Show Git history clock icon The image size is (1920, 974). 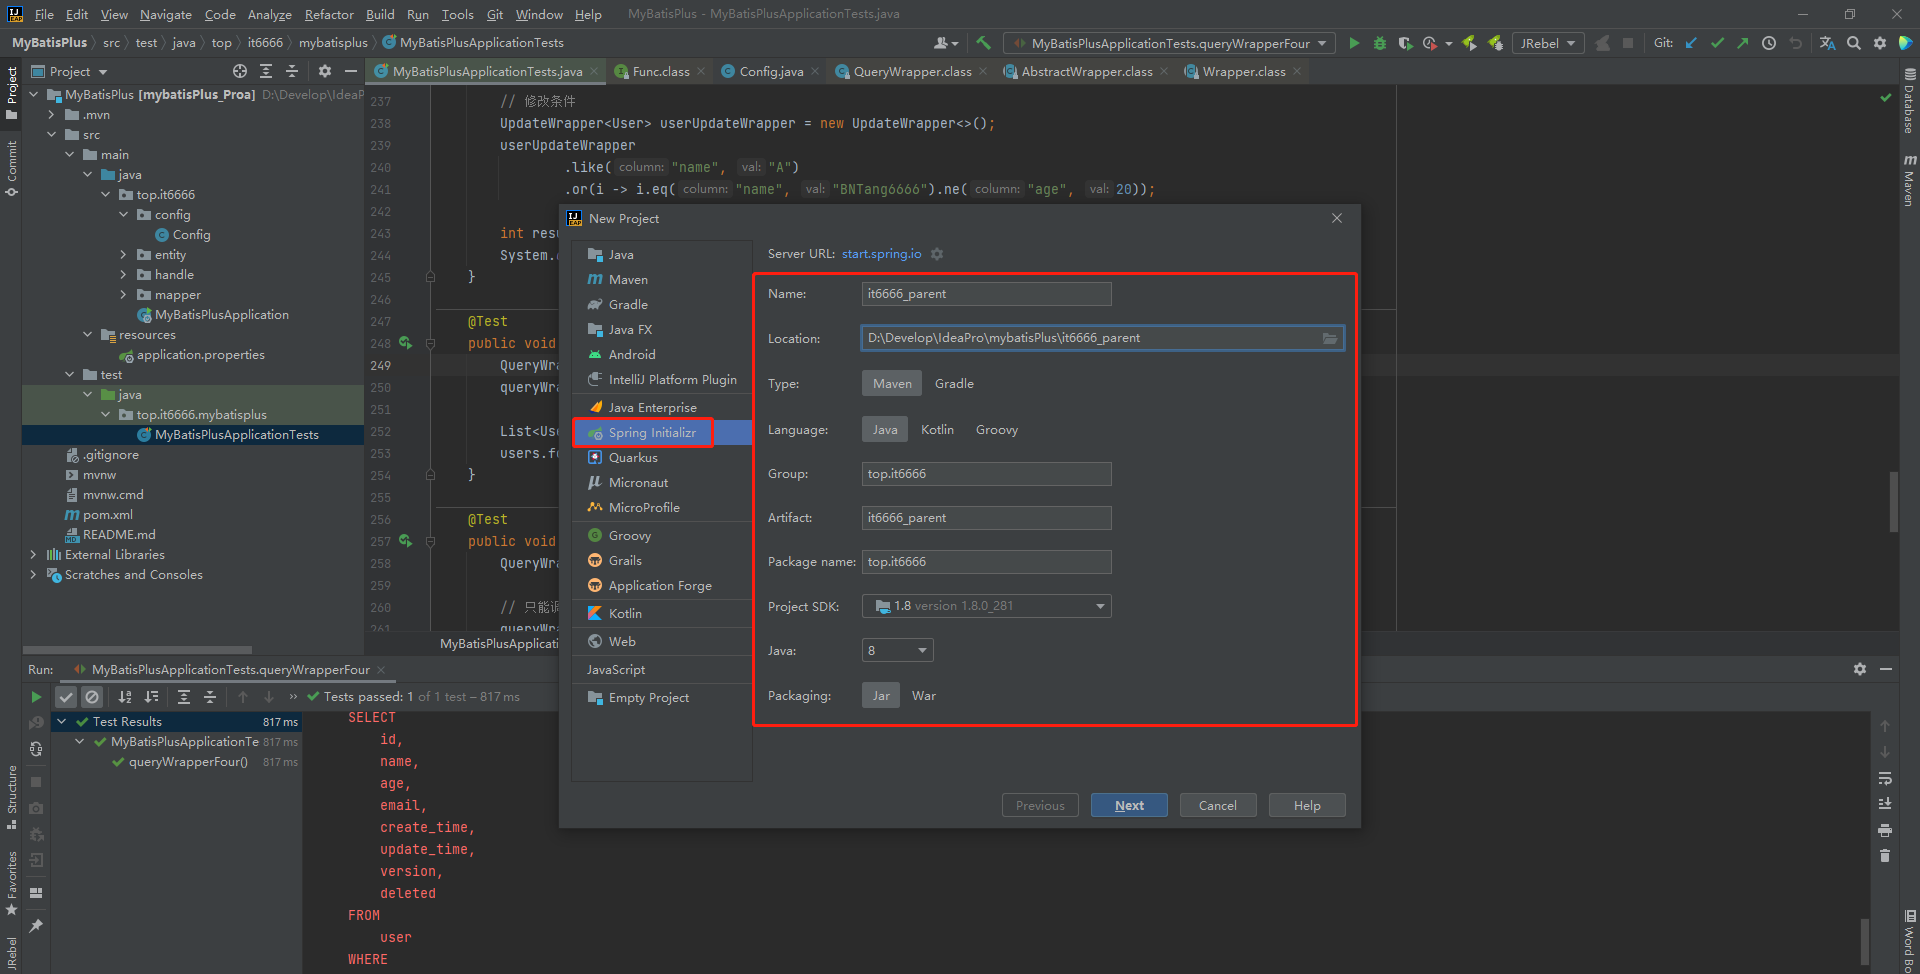(x=1769, y=43)
